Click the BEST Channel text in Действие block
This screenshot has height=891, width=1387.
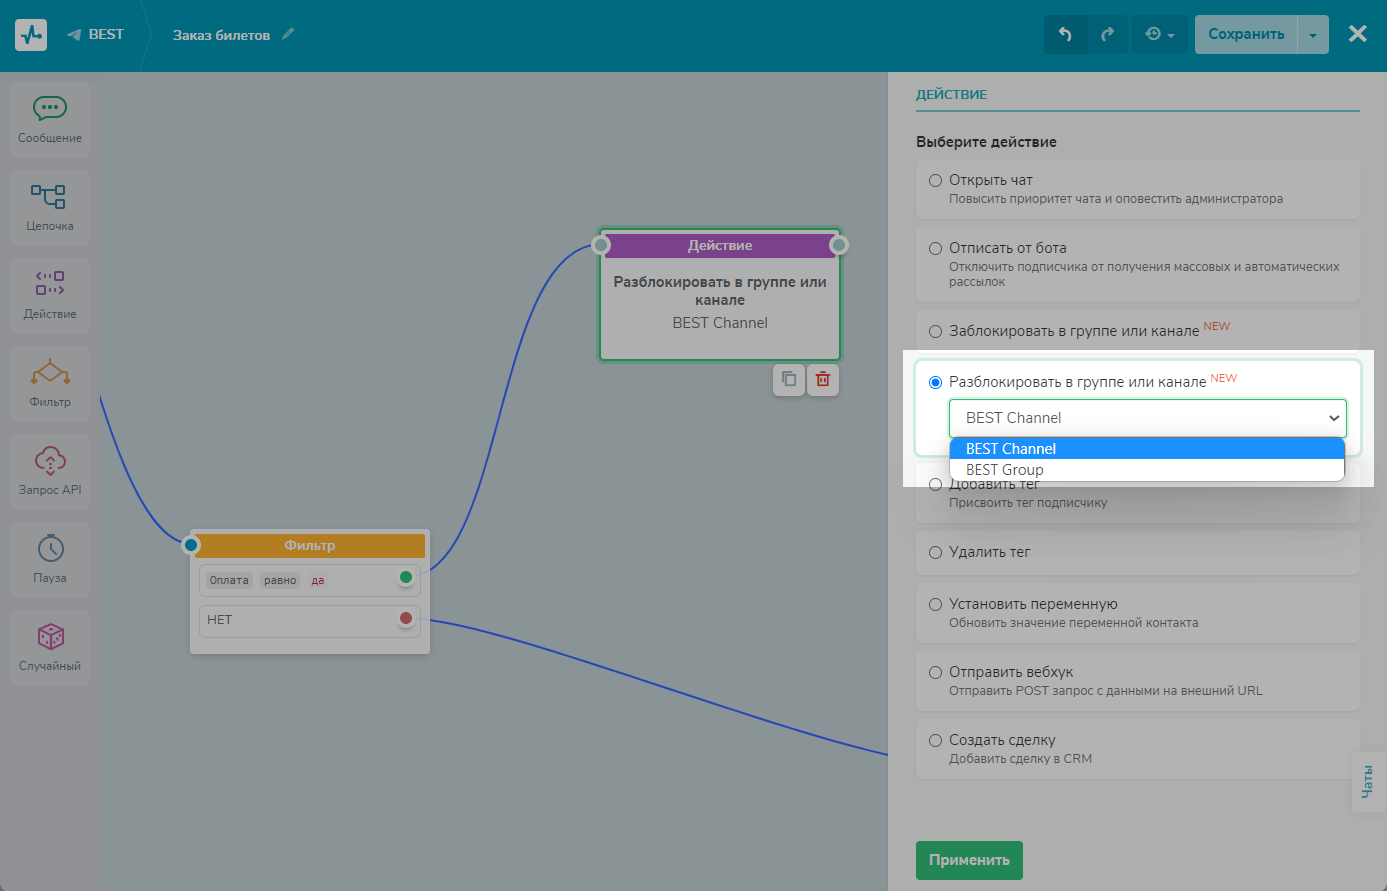[720, 322]
